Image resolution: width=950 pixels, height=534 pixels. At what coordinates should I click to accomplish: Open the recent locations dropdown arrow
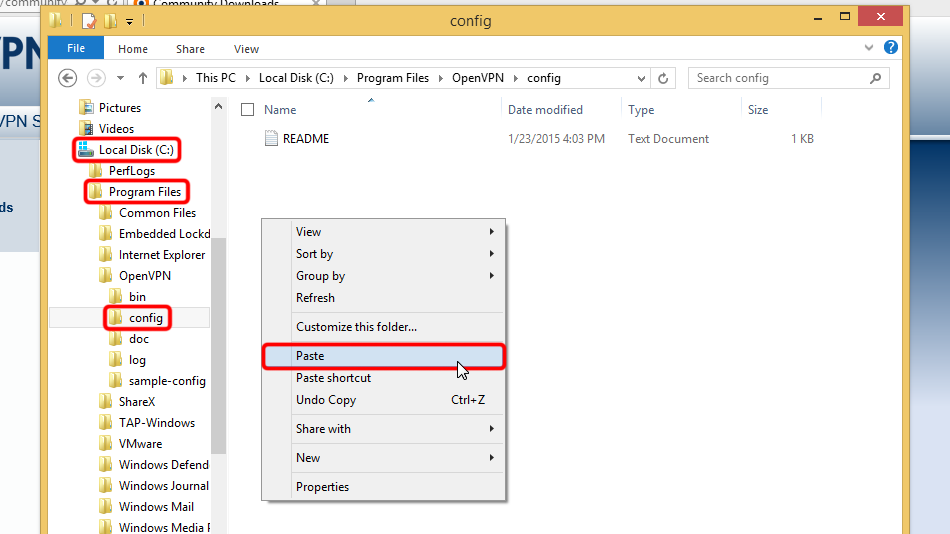pos(120,78)
